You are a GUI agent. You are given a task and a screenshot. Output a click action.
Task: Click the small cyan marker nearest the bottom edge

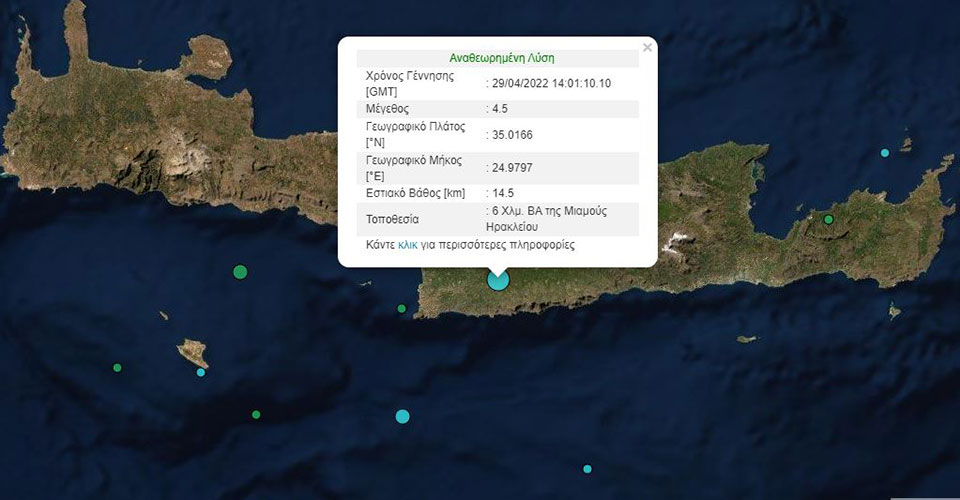point(587,469)
